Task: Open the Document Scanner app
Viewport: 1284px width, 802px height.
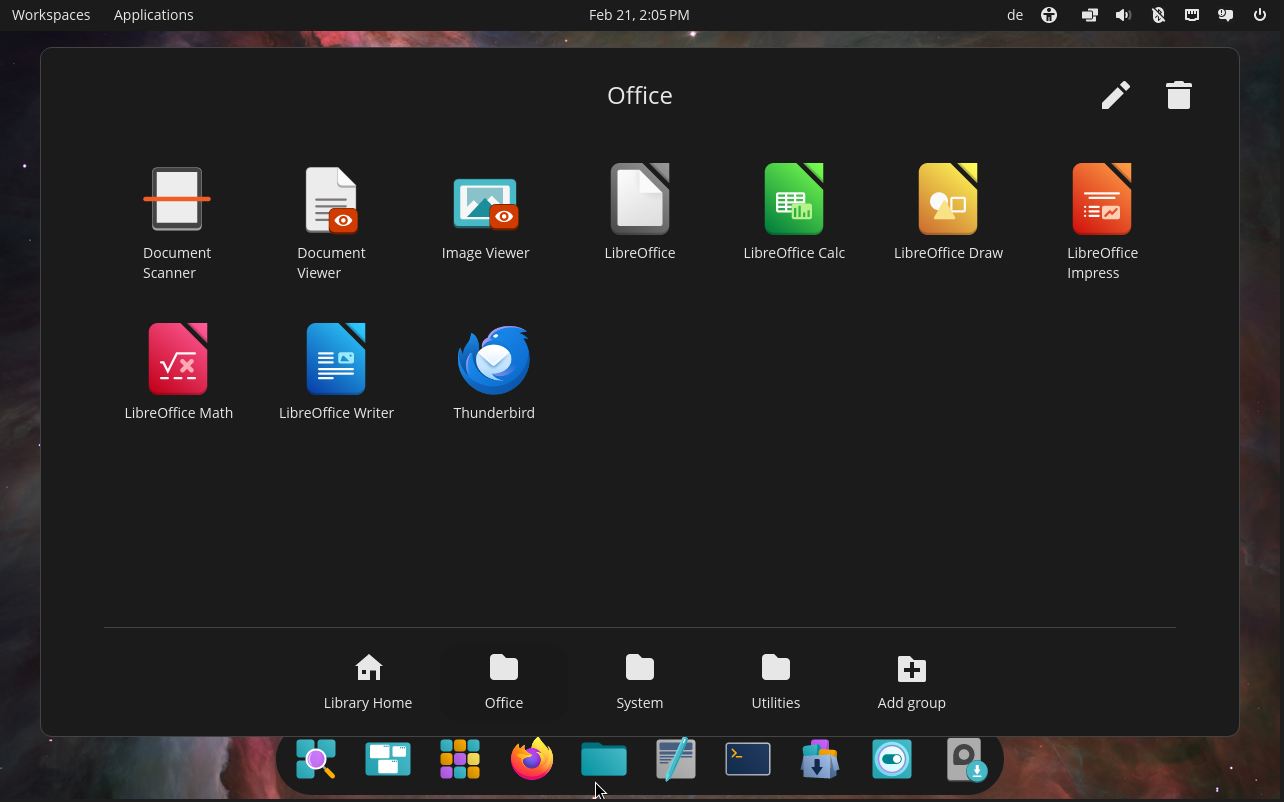Action: (x=177, y=222)
